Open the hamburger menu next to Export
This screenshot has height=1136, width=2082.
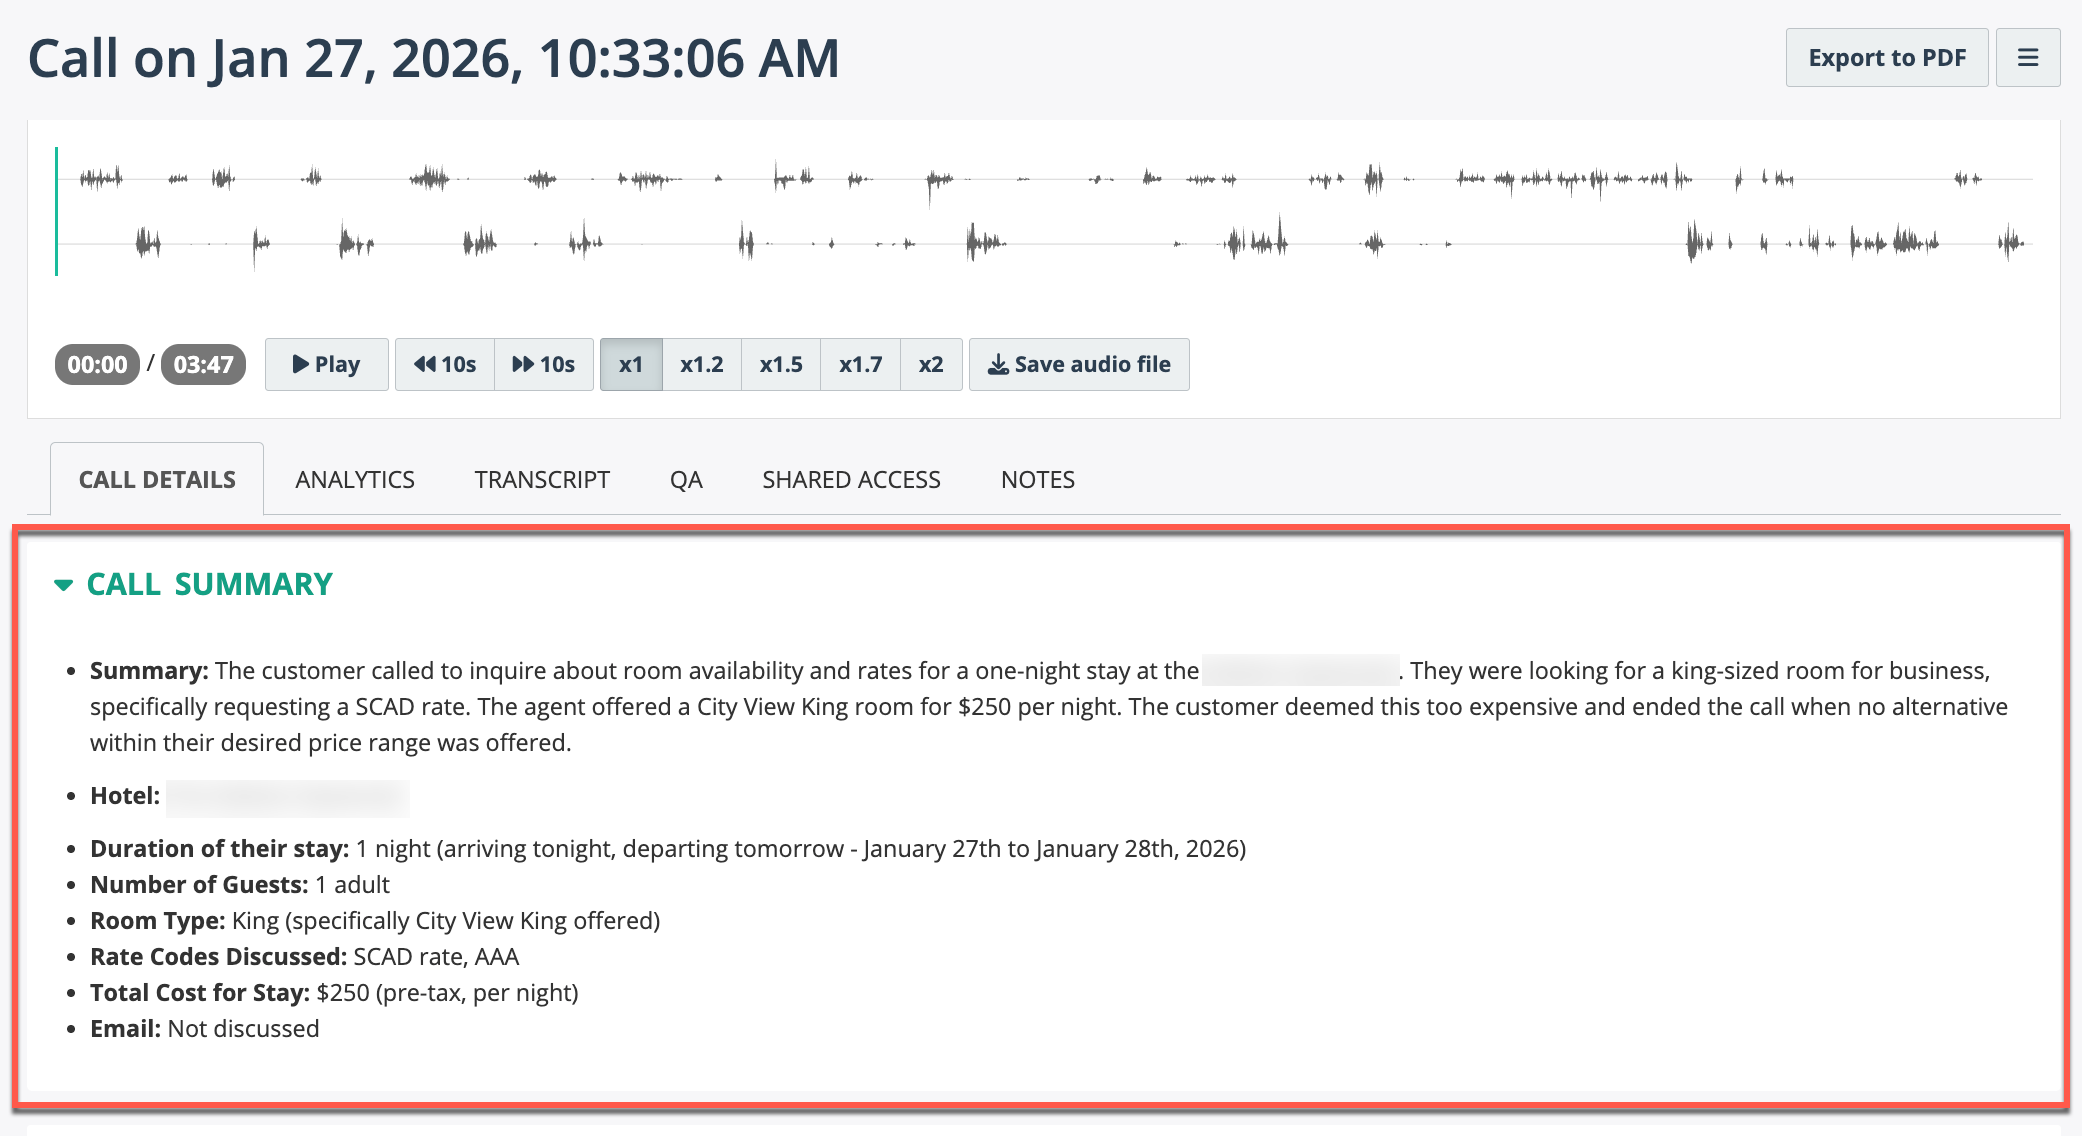point(2027,58)
